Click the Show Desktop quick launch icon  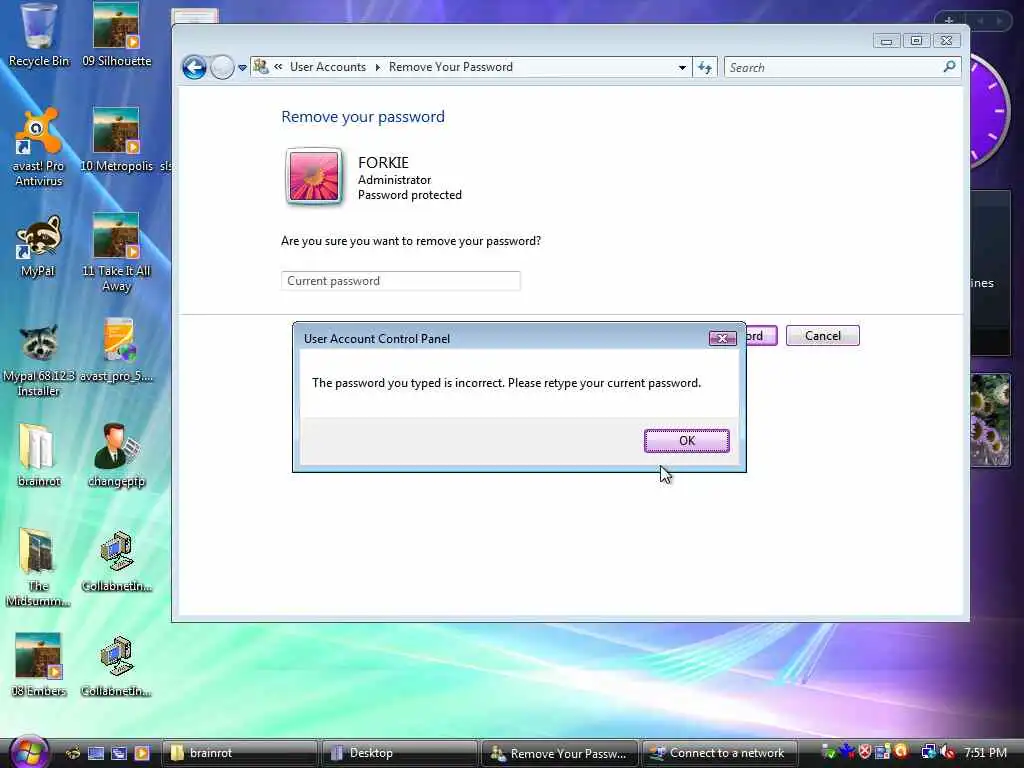tap(96, 753)
